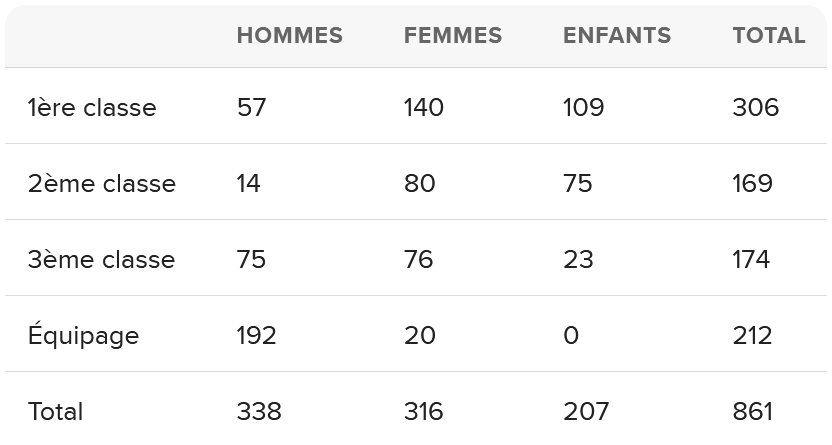Click the value 14 in 2ème classe
The image size is (832, 445).
pyautogui.click(x=248, y=184)
